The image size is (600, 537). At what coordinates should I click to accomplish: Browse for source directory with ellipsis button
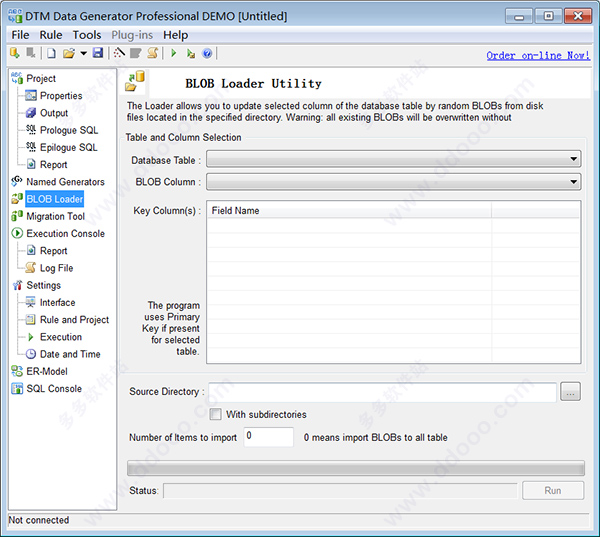tap(570, 392)
